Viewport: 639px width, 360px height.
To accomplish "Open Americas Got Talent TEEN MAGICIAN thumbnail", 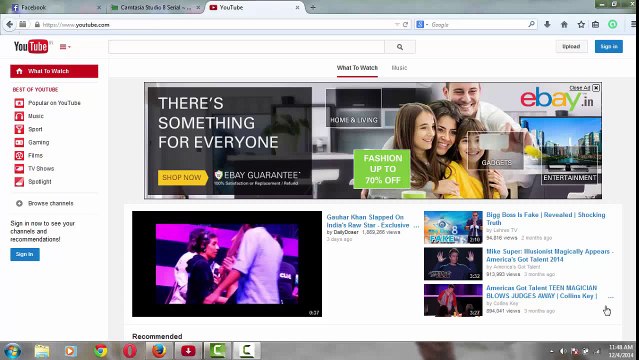I will click(453, 300).
